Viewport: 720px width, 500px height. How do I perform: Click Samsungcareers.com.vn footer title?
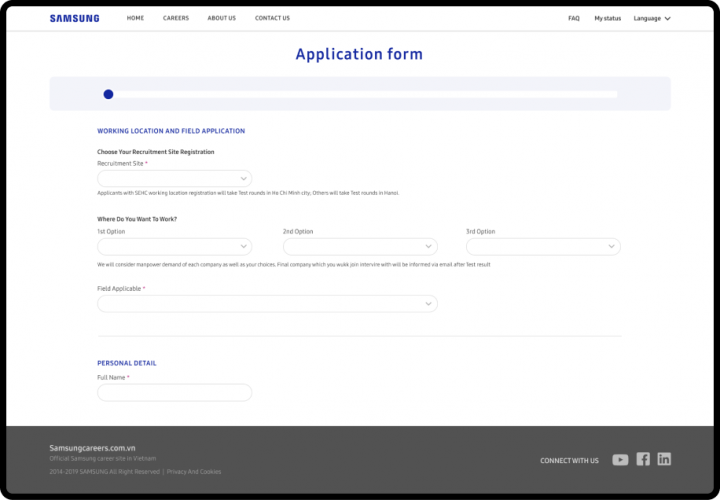pyautogui.click(x=92, y=448)
